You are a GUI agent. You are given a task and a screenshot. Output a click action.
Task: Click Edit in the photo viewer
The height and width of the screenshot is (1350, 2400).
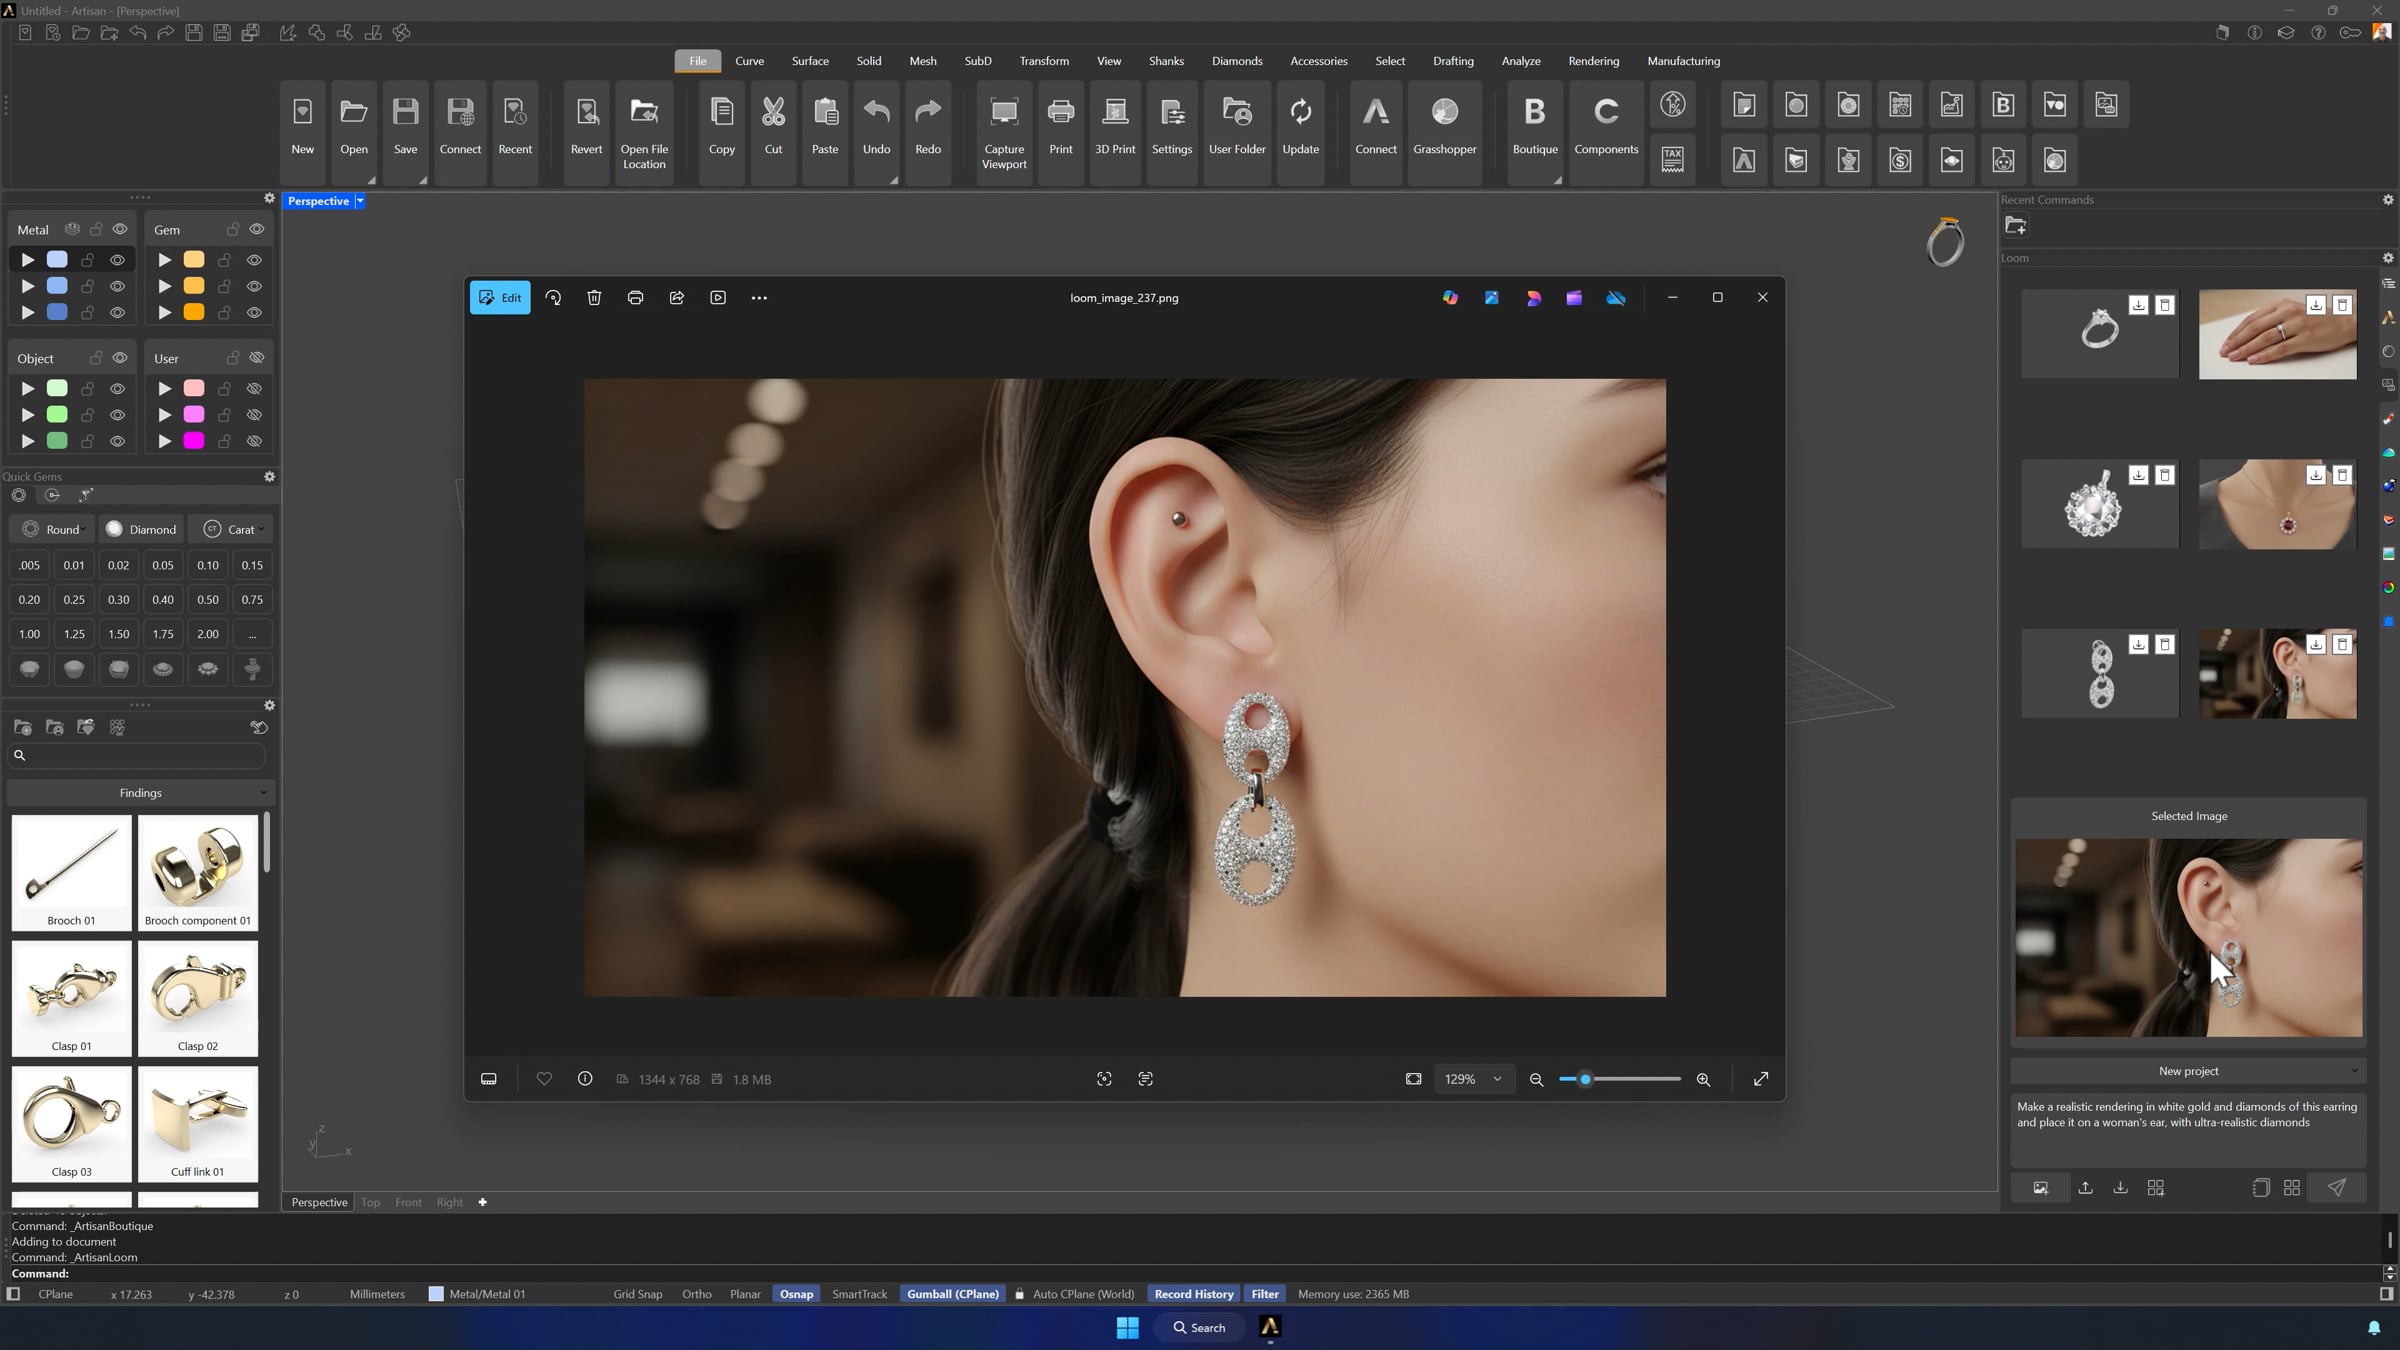500,297
